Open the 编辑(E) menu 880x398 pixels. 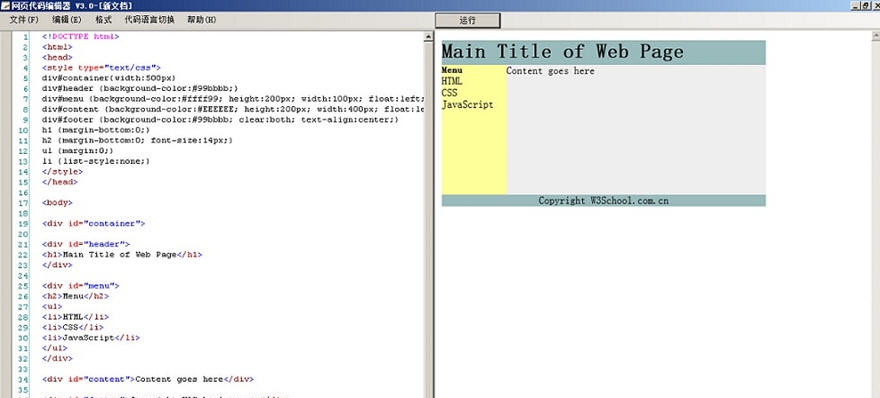[67, 20]
